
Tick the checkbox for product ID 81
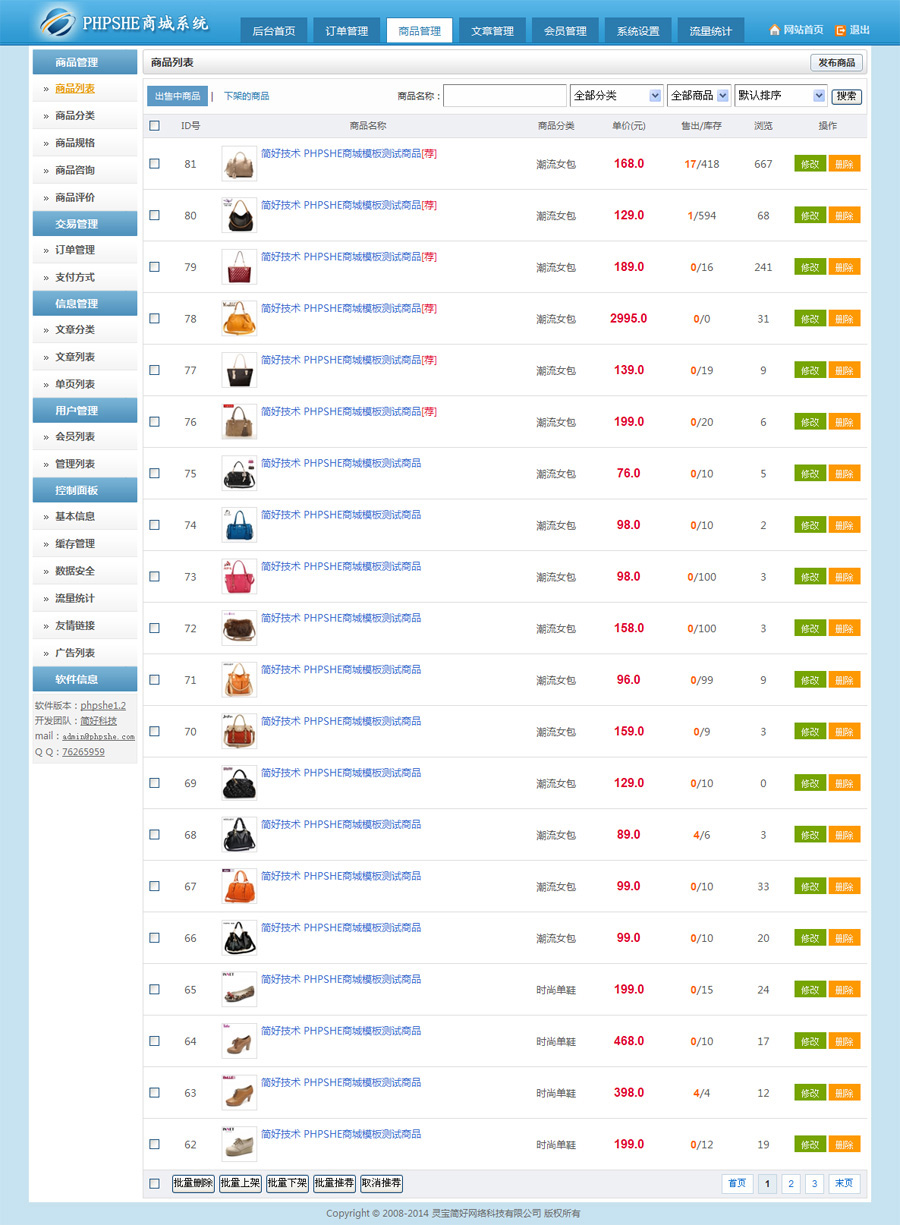pyautogui.click(x=154, y=164)
